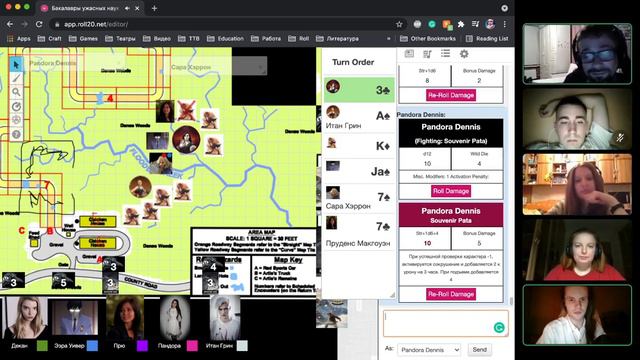Open the Литература bookmarks folder
640x360 pixels.
tap(338, 39)
